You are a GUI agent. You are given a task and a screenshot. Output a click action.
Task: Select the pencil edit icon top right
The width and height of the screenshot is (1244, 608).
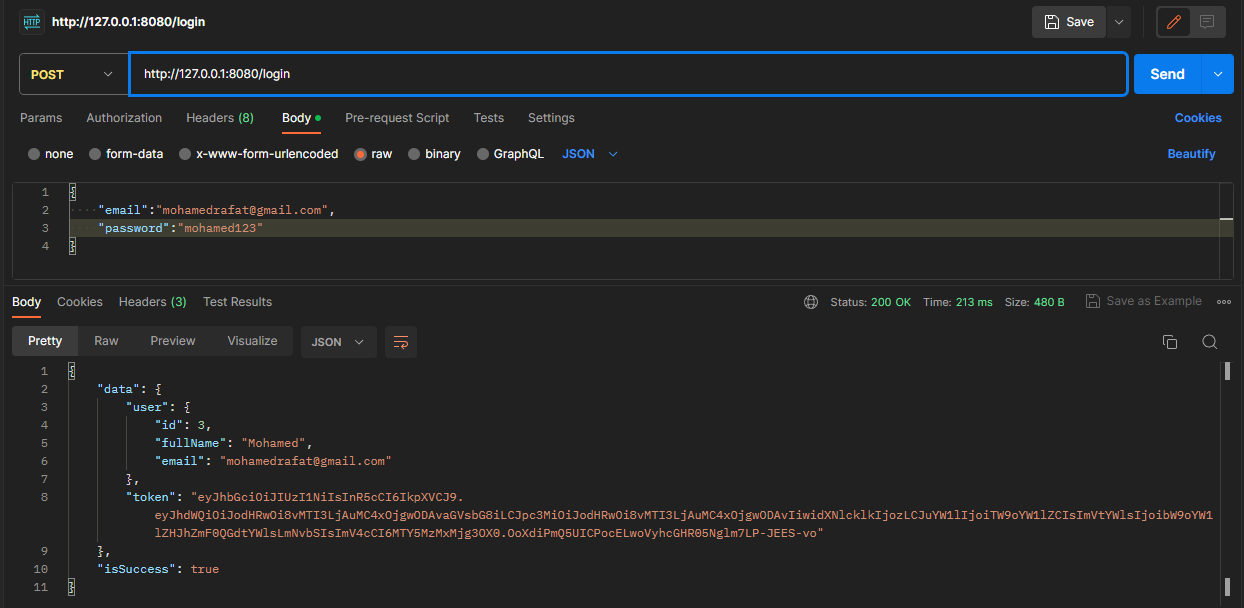click(x=1172, y=21)
